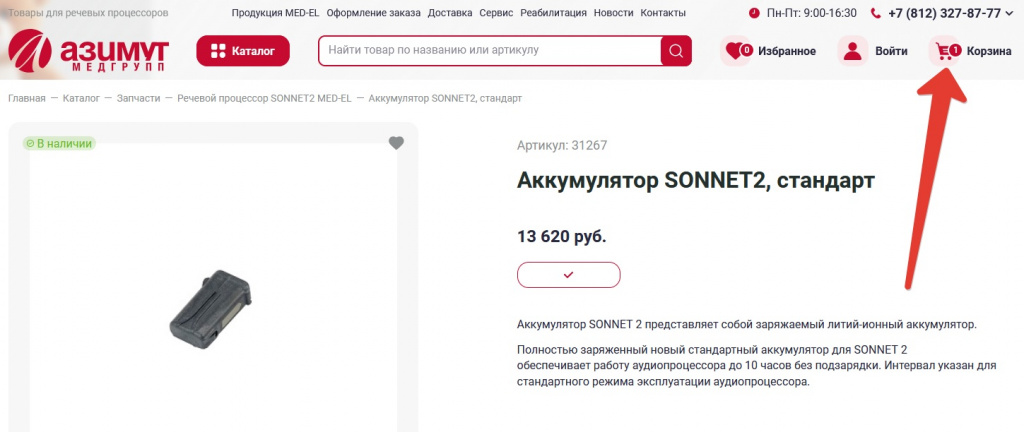Open Доставка menu item
The image size is (1024, 432).
click(450, 13)
